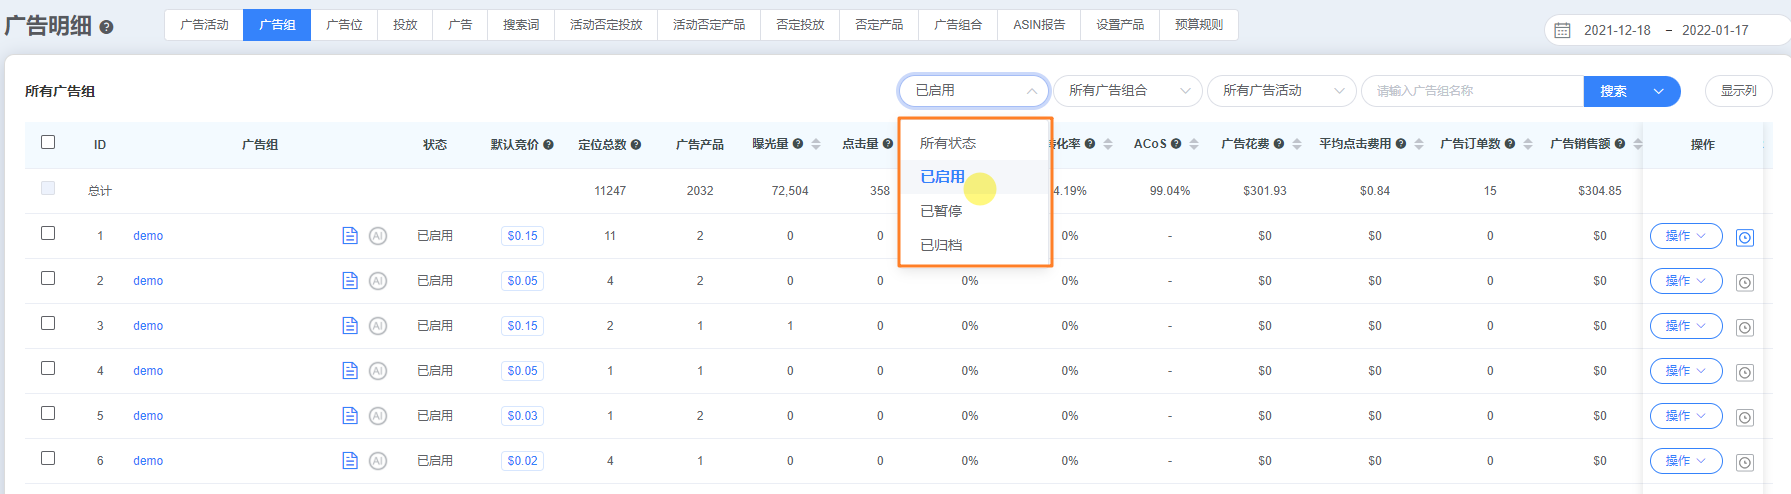Viewport: 1791px width, 494px height.
Task: Click the ad group name search field
Action: coord(1472,91)
